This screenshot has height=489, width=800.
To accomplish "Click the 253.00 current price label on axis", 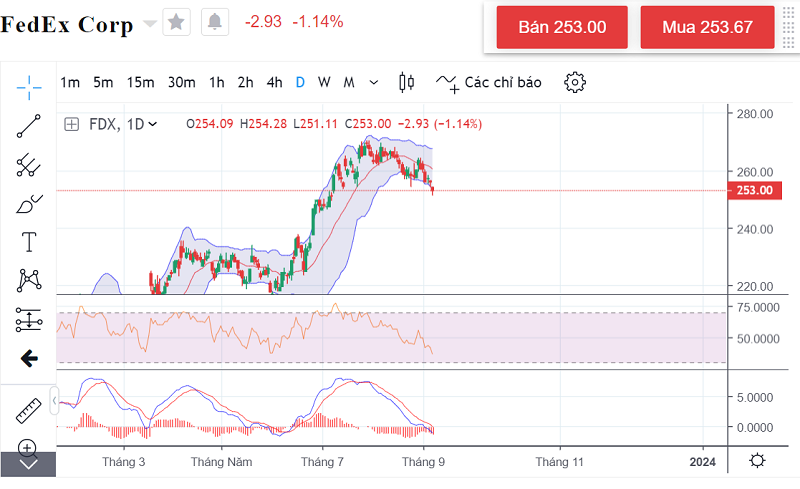I will (755, 191).
